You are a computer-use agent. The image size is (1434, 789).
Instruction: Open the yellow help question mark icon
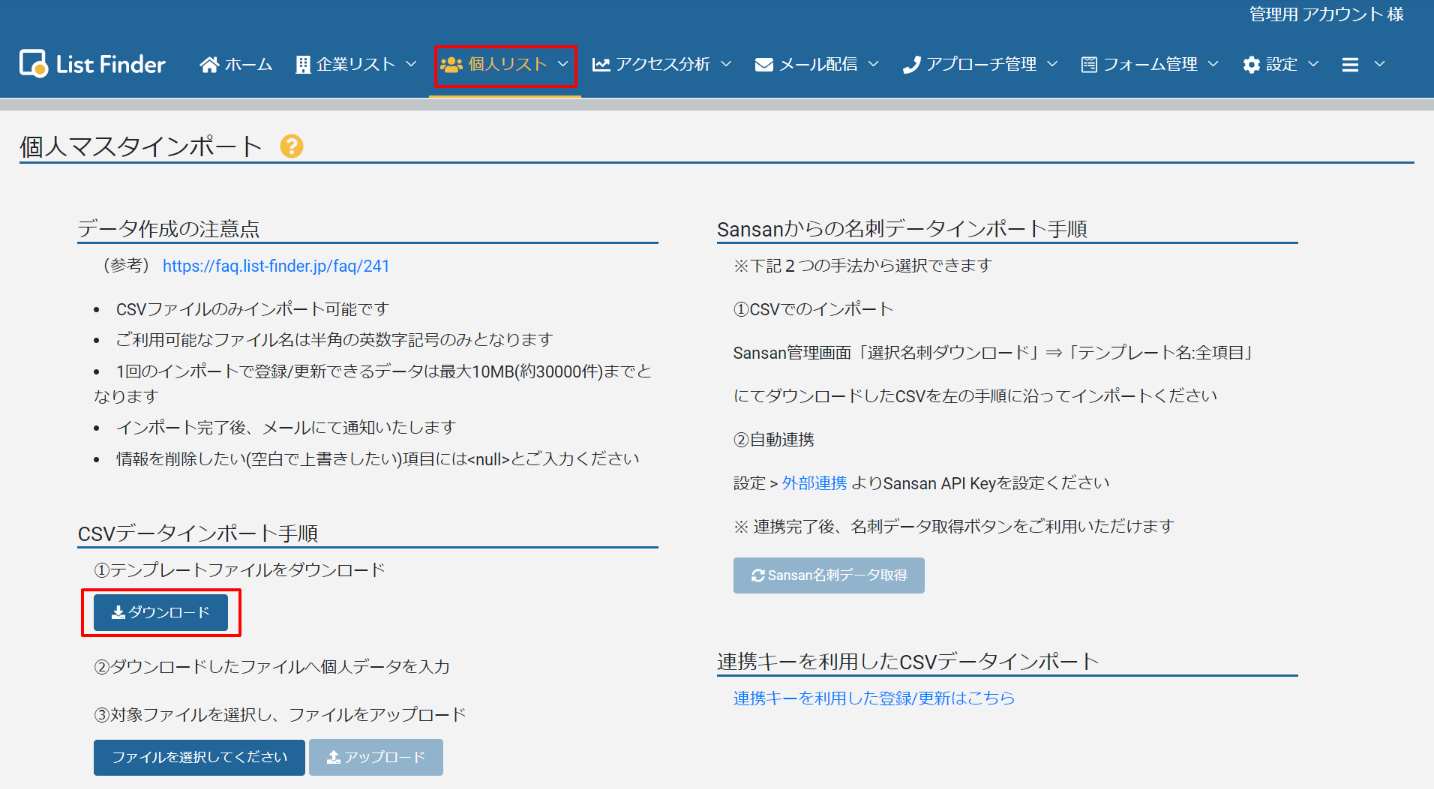tap(291, 147)
